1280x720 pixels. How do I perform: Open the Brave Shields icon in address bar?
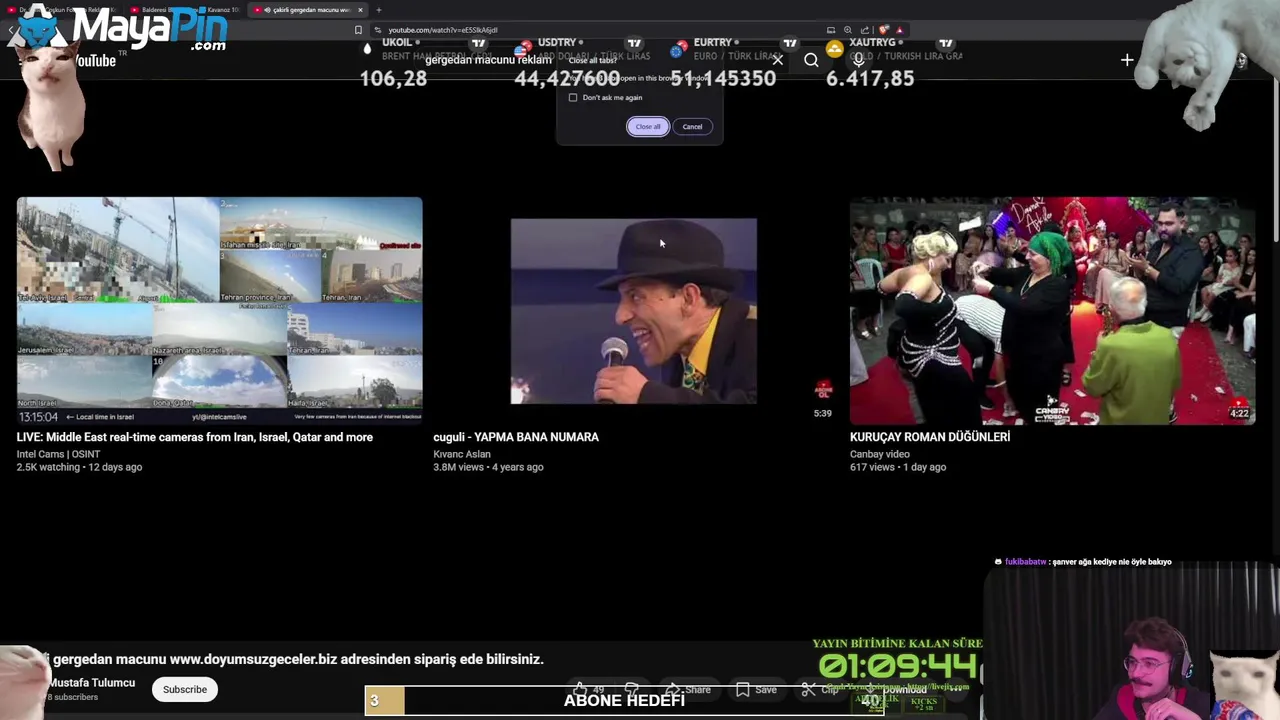[884, 30]
